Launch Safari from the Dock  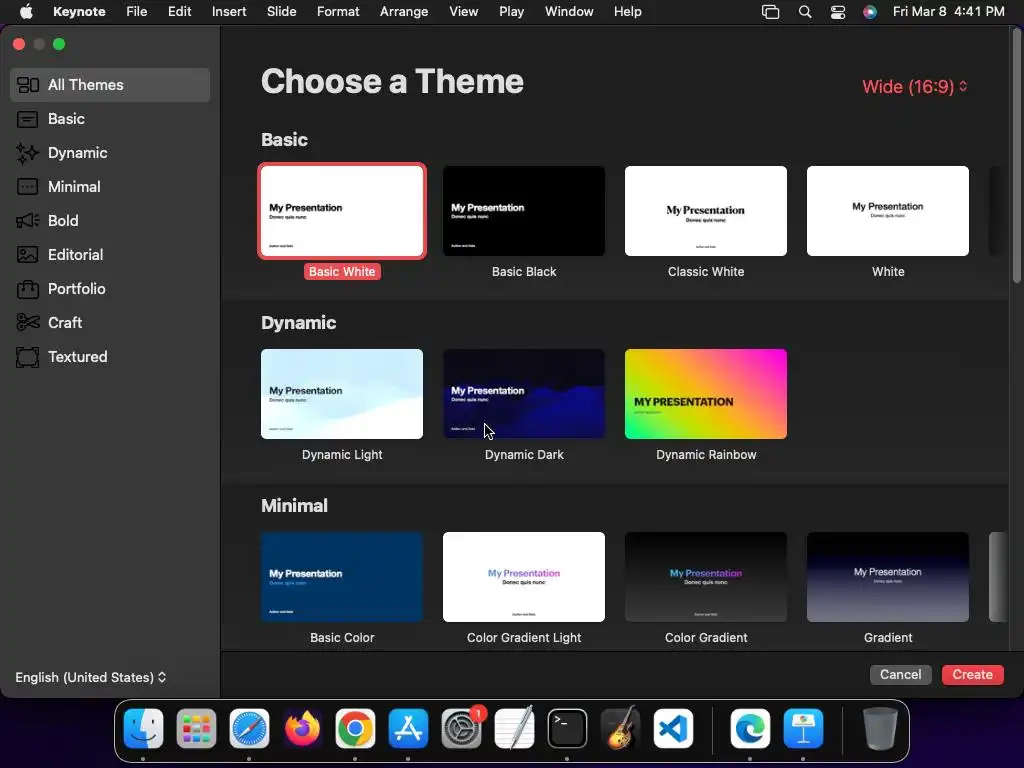pyautogui.click(x=249, y=728)
